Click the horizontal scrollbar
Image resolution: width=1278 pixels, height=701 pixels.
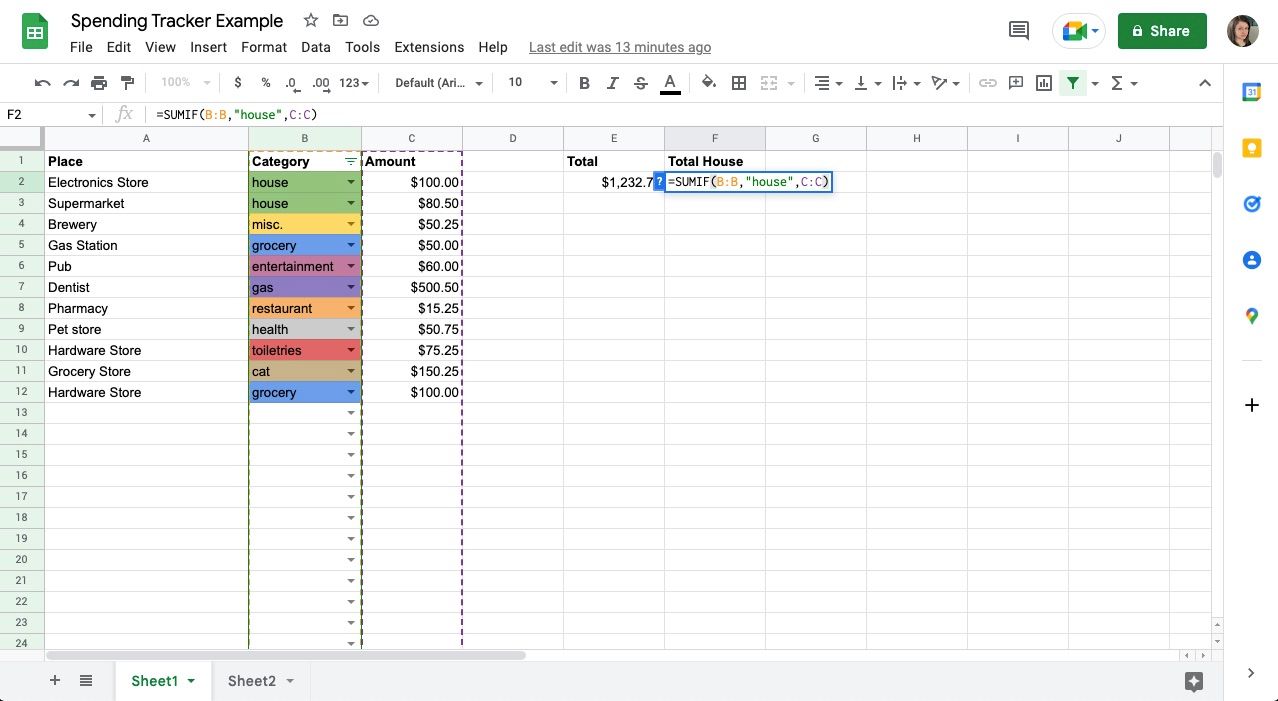(x=285, y=656)
